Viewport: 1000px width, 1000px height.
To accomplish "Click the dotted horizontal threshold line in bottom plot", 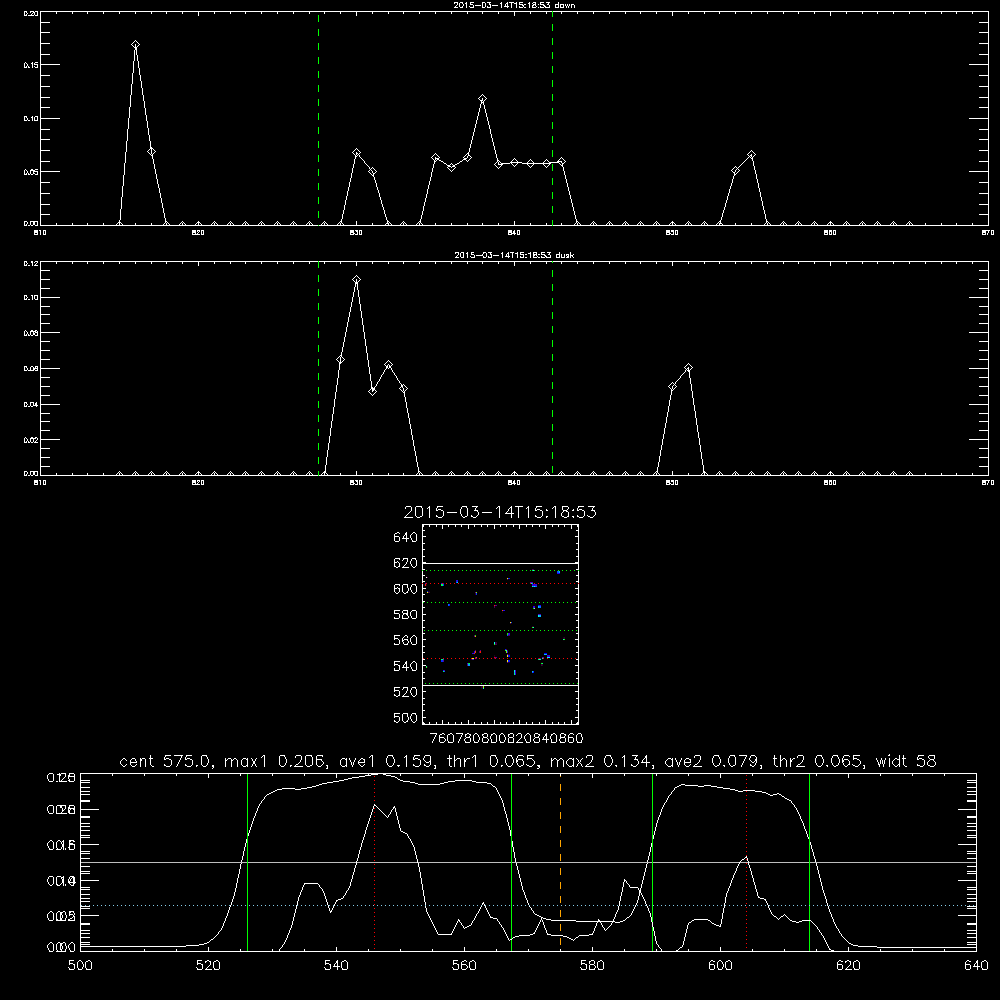I will click(x=528, y=905).
